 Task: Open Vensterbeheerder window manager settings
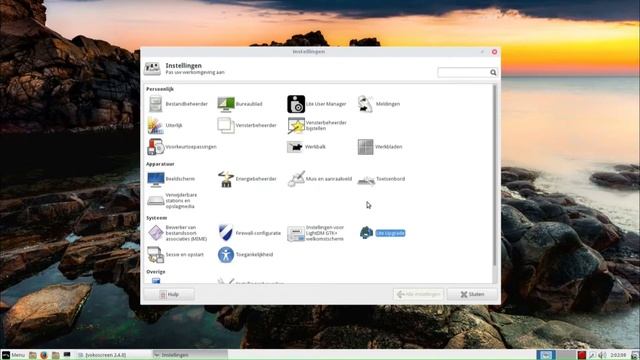[226, 125]
